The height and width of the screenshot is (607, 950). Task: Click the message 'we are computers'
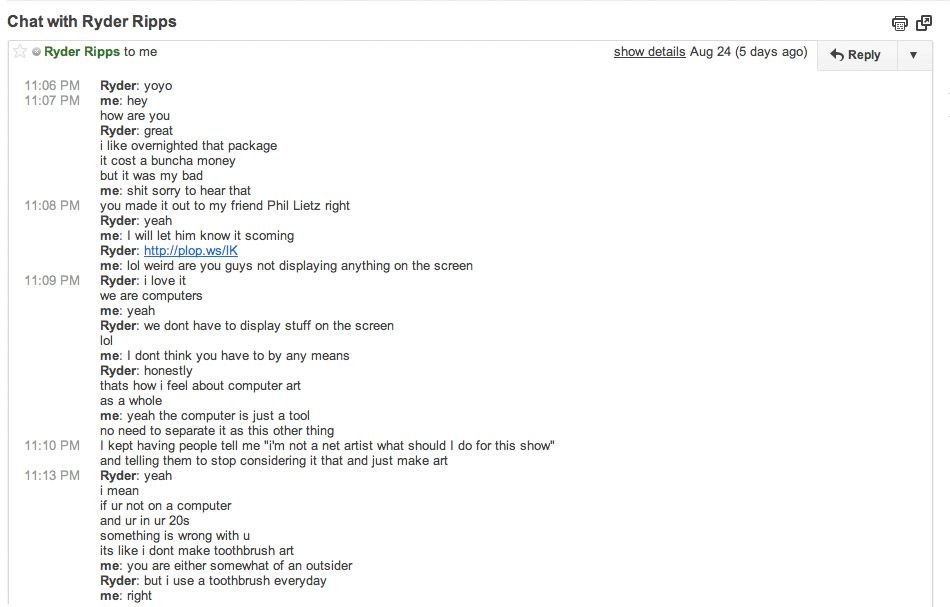[151, 296]
